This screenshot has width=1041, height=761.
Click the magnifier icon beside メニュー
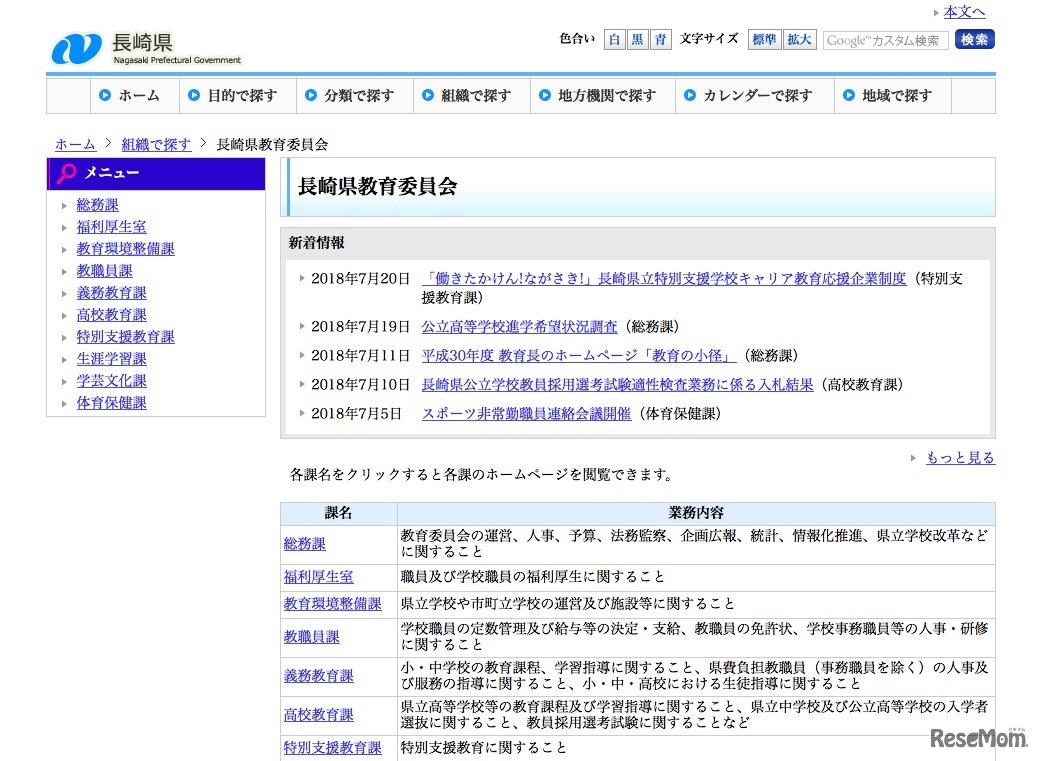[x=66, y=173]
